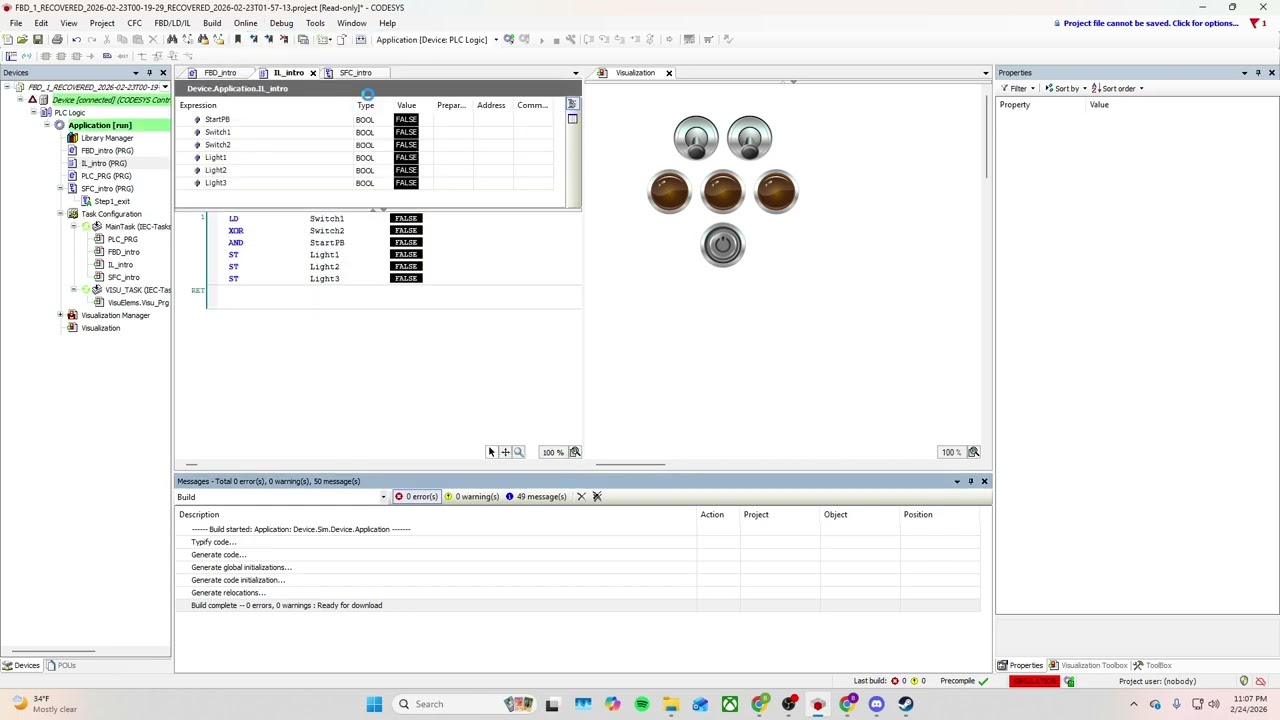This screenshot has height=720, width=1280.
Task: Open the Sort by dropdown in Properties
Action: (x=1066, y=88)
